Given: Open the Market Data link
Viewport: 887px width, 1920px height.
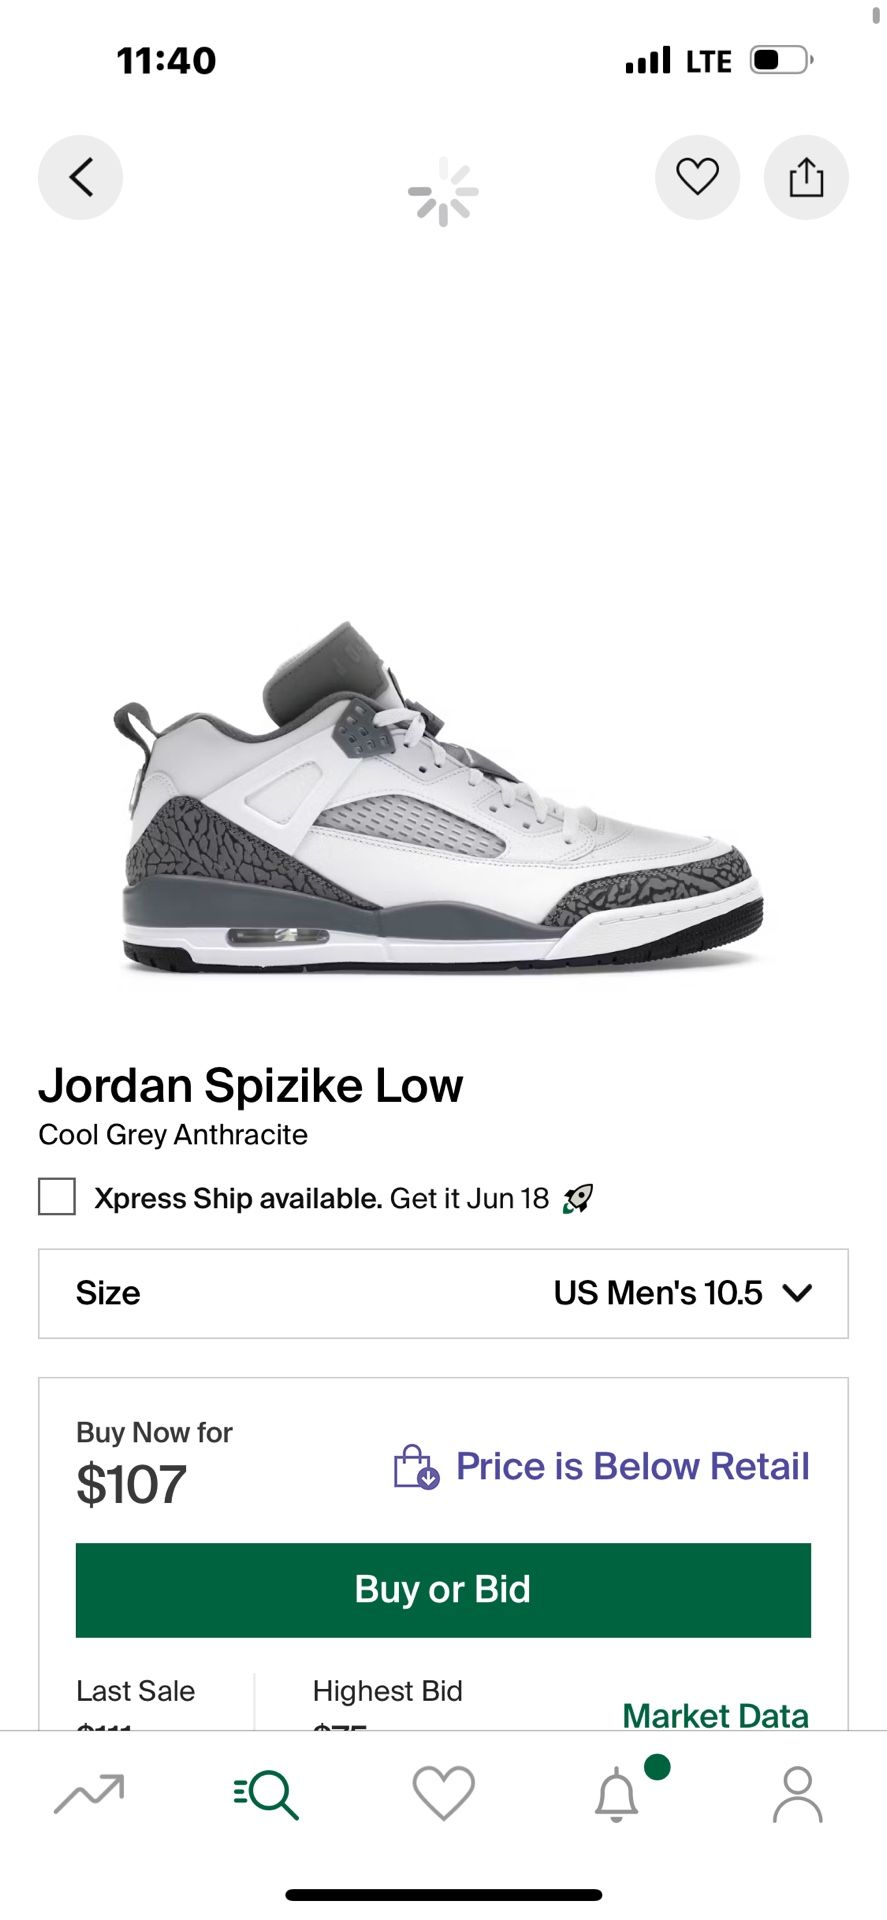Looking at the screenshot, I should pyautogui.click(x=715, y=1715).
